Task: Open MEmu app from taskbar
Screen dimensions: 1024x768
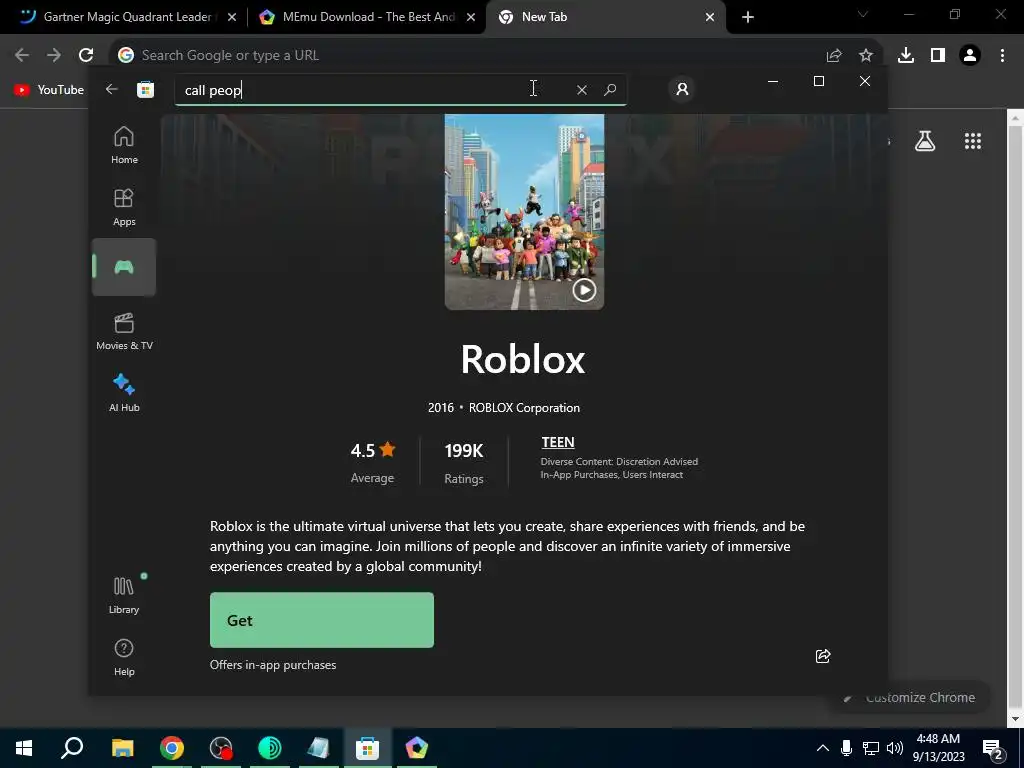Action: point(417,748)
